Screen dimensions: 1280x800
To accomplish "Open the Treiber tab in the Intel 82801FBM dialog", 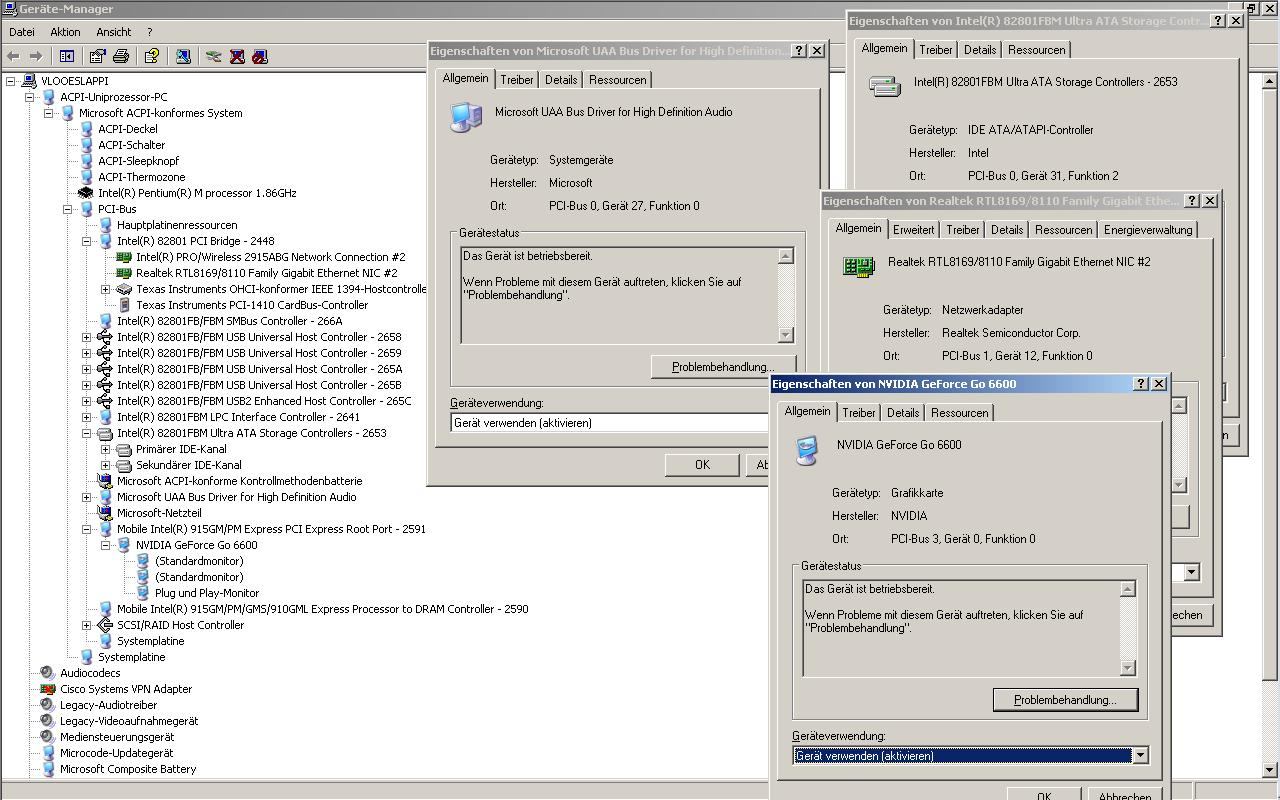I will [935, 50].
